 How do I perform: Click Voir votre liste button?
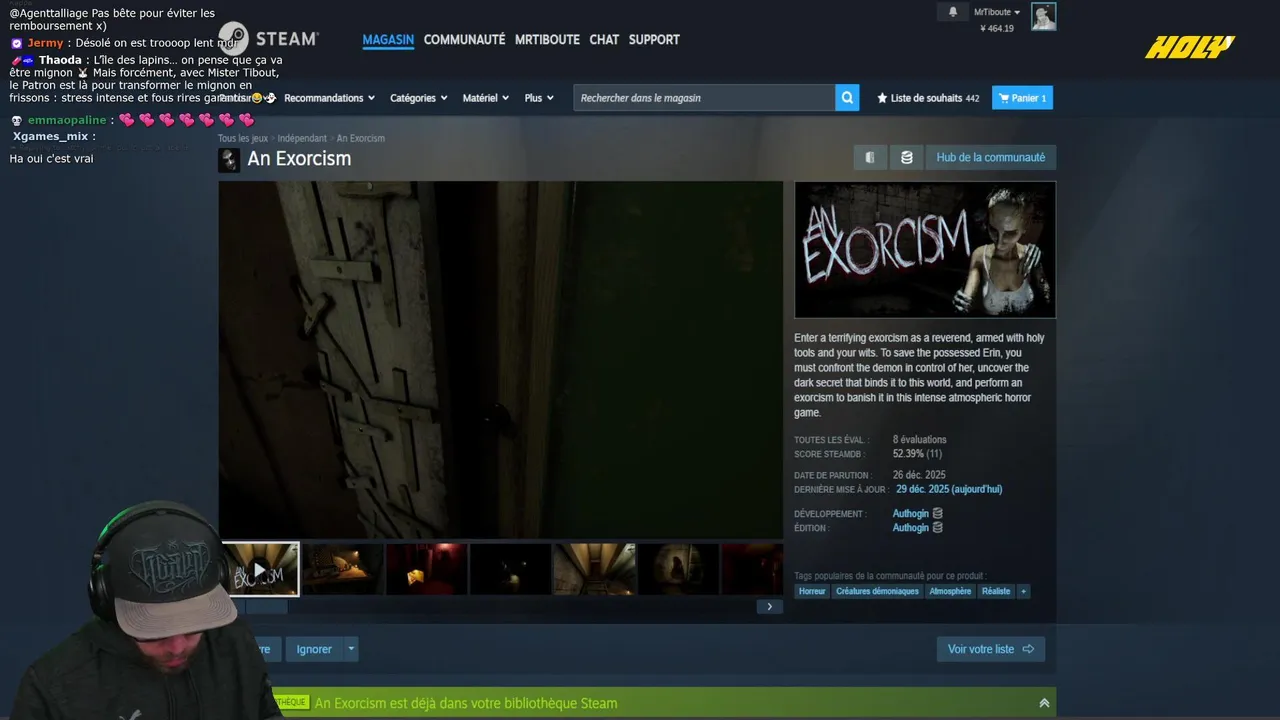click(x=991, y=649)
